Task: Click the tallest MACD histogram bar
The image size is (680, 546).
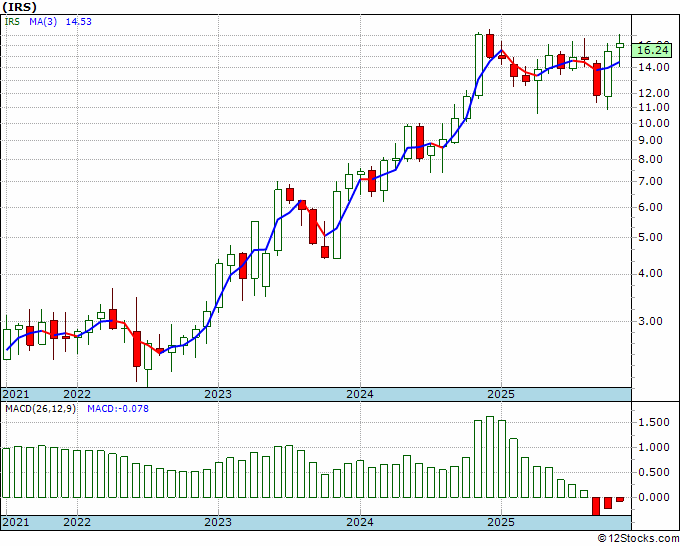Action: tap(490, 456)
